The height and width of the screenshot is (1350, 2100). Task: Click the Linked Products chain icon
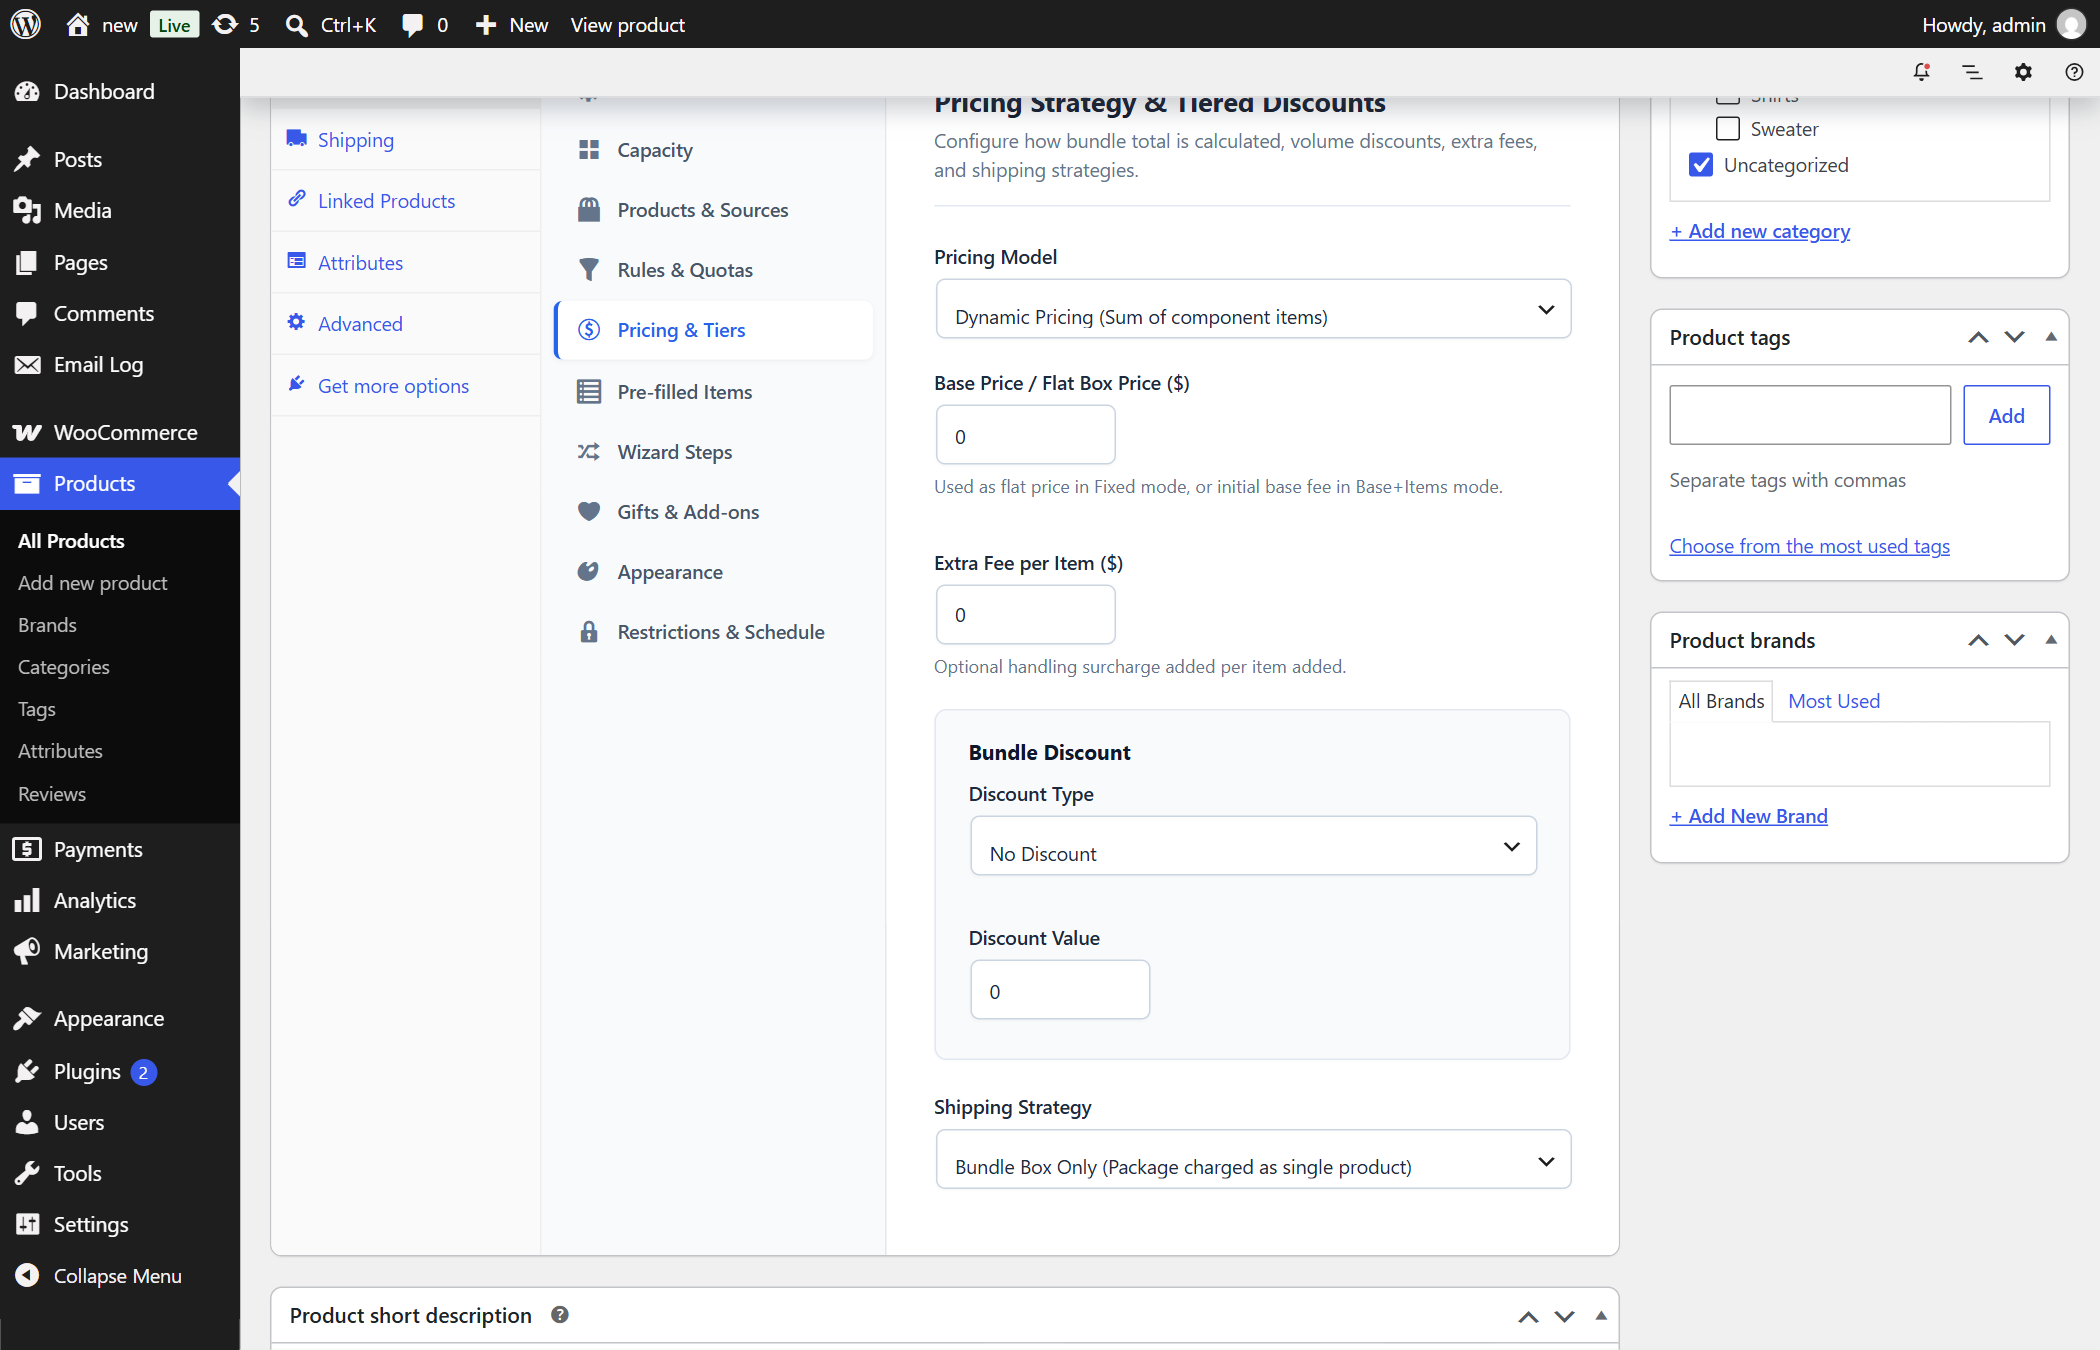(296, 199)
